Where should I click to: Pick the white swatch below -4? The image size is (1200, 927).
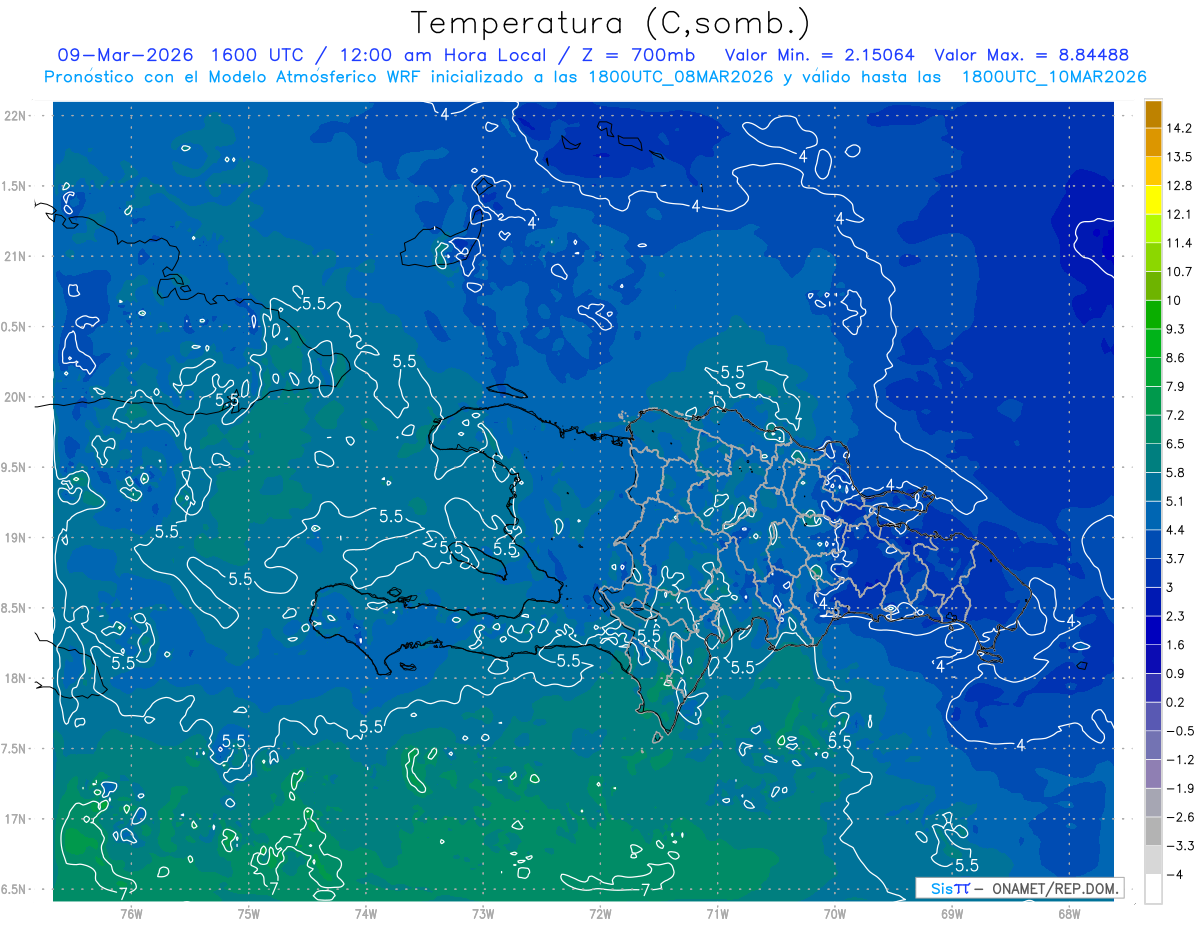1153,889
